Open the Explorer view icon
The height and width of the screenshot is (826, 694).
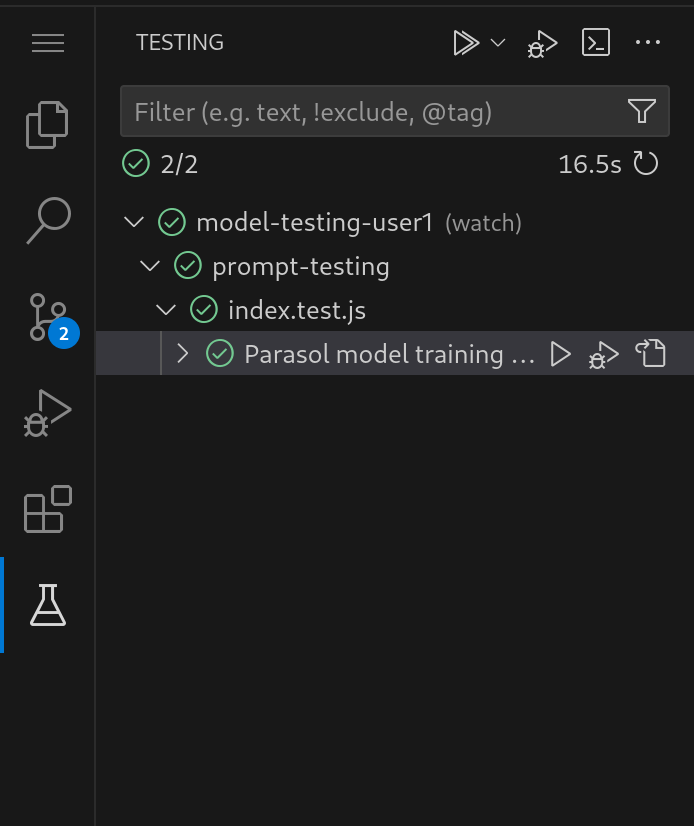tap(47, 125)
